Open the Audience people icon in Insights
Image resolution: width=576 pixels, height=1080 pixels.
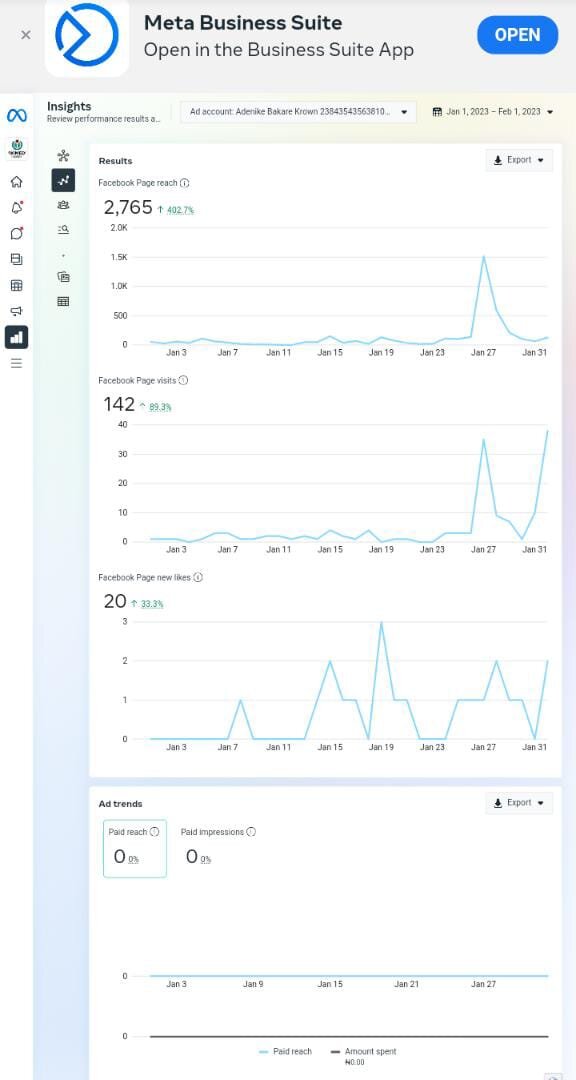click(63, 205)
